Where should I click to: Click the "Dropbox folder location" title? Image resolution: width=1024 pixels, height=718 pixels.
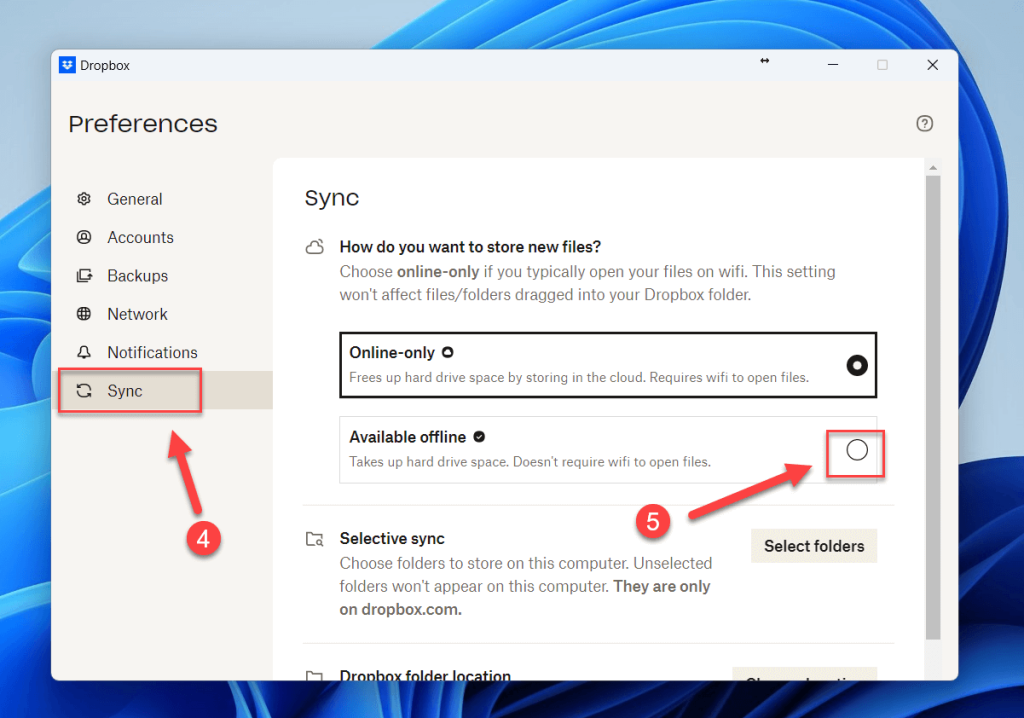425,674
